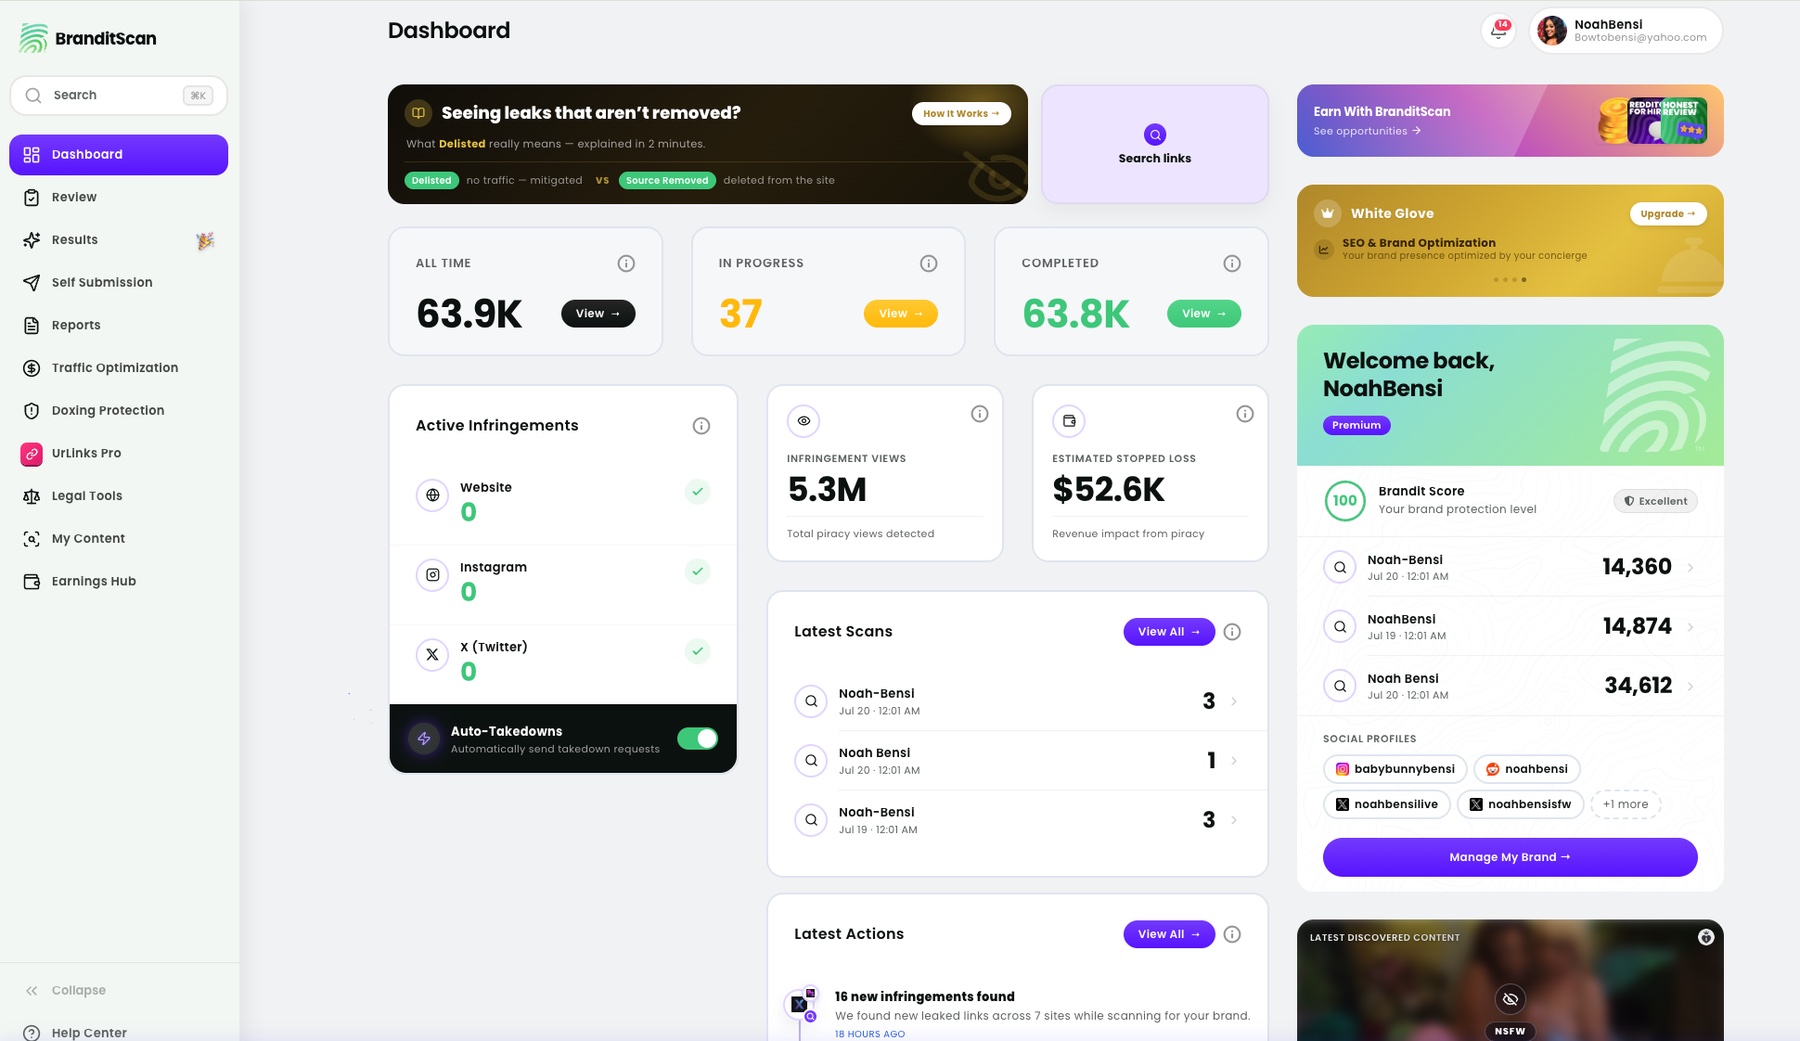Click the X (Twitter) green checkmark status
The width and height of the screenshot is (1800, 1041).
(x=698, y=652)
